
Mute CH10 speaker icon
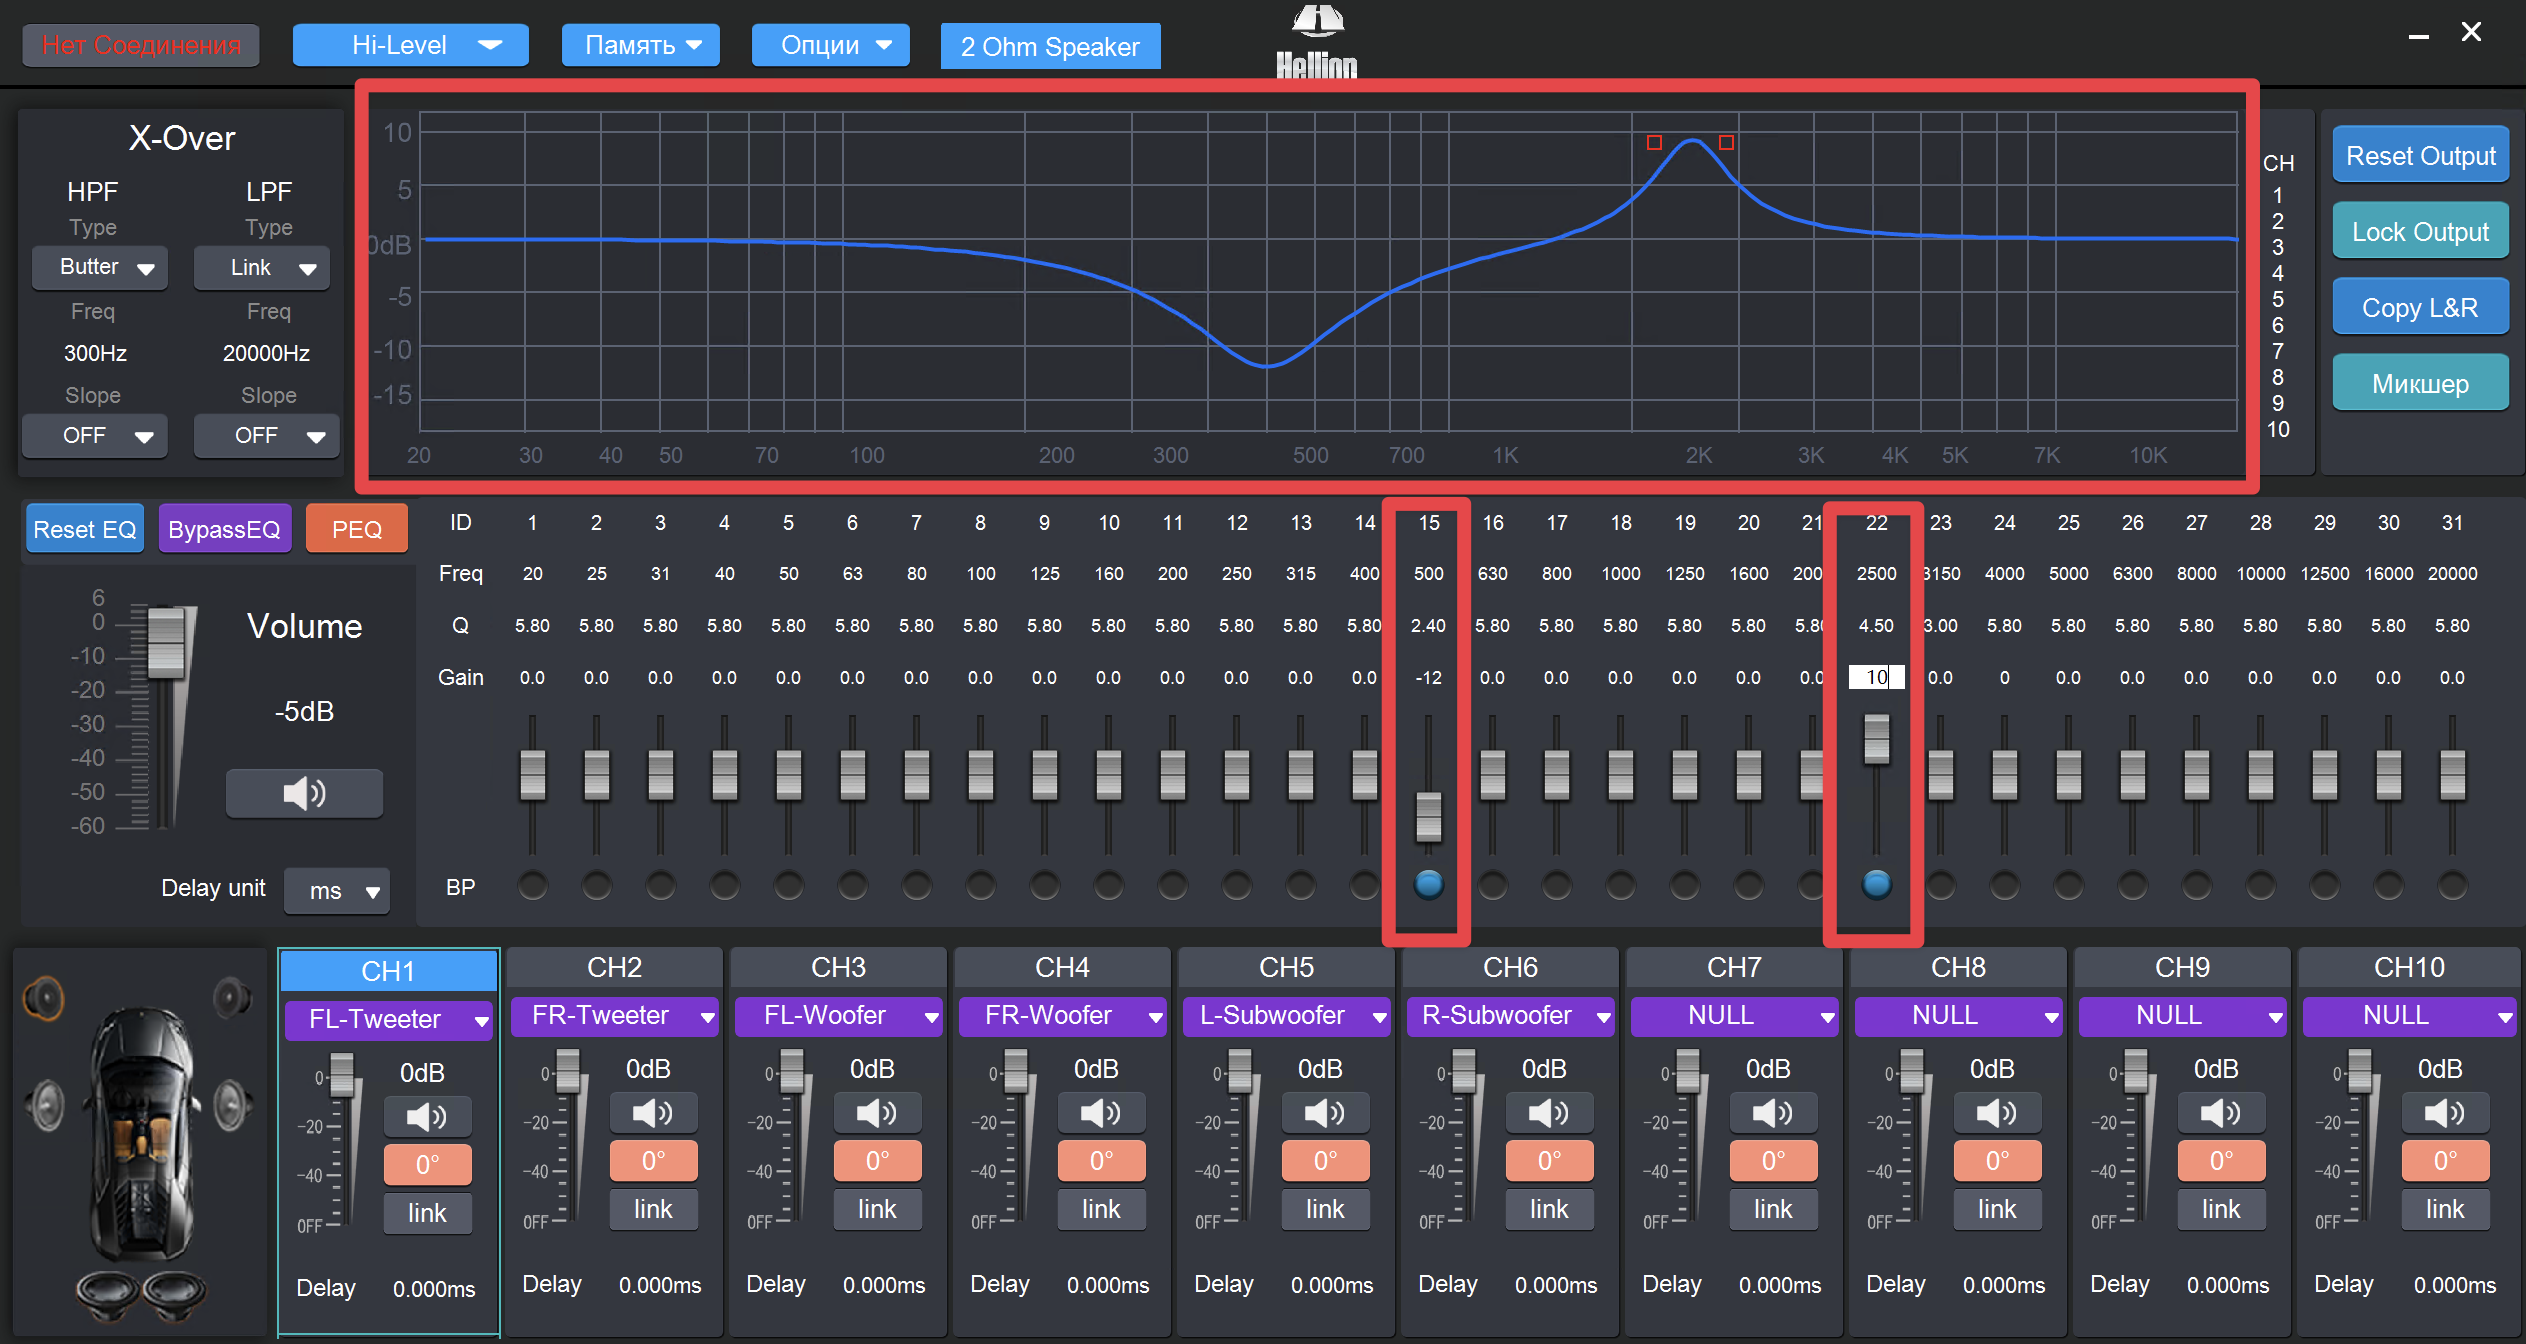[2444, 1112]
